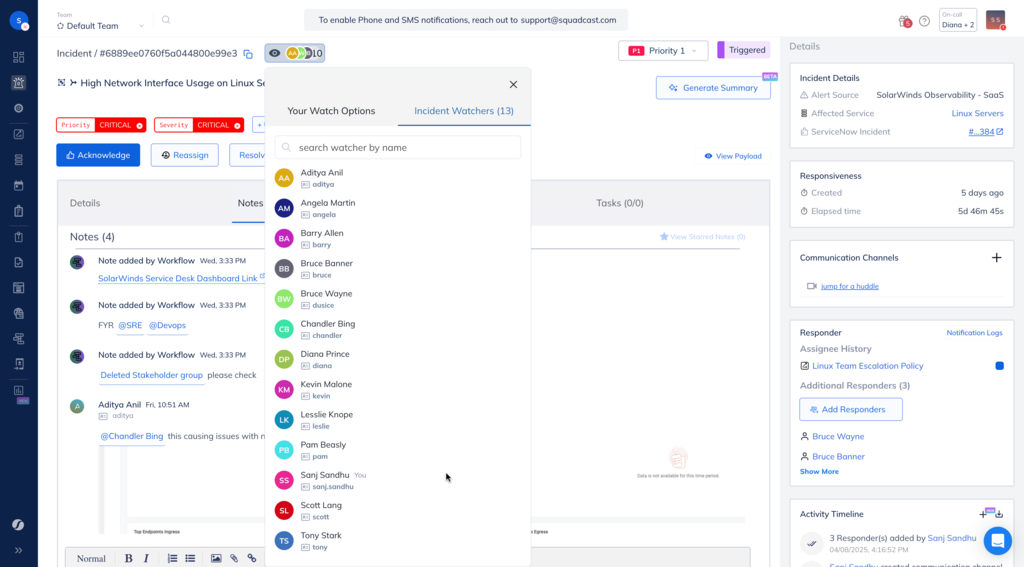Open Deleted Stakeholder group link
The image size is (1024, 567).
tap(152, 375)
